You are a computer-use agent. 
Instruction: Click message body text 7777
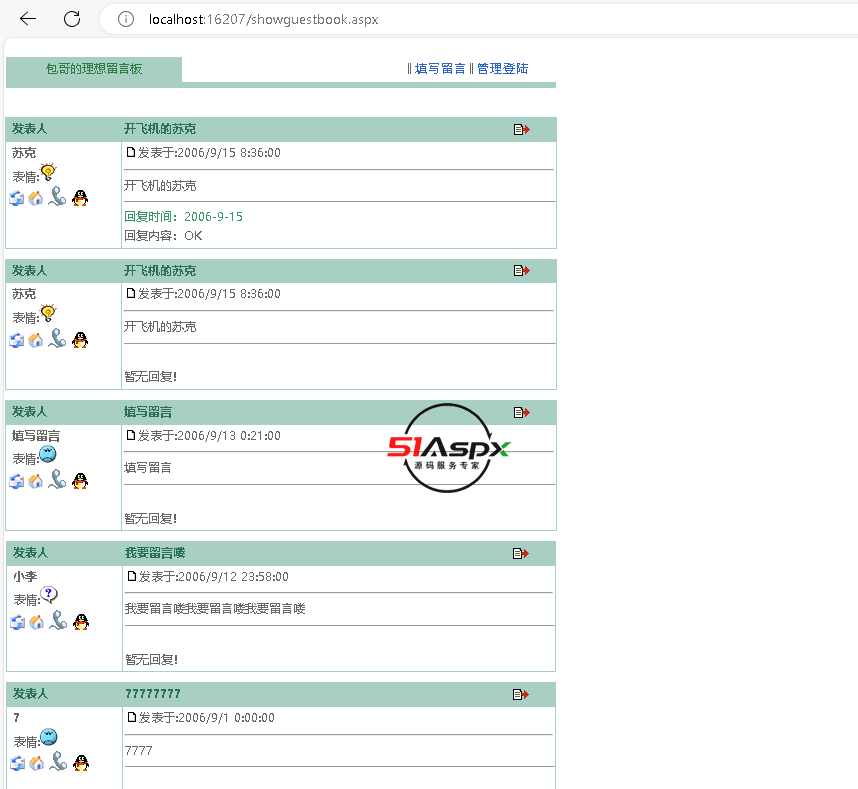click(138, 751)
